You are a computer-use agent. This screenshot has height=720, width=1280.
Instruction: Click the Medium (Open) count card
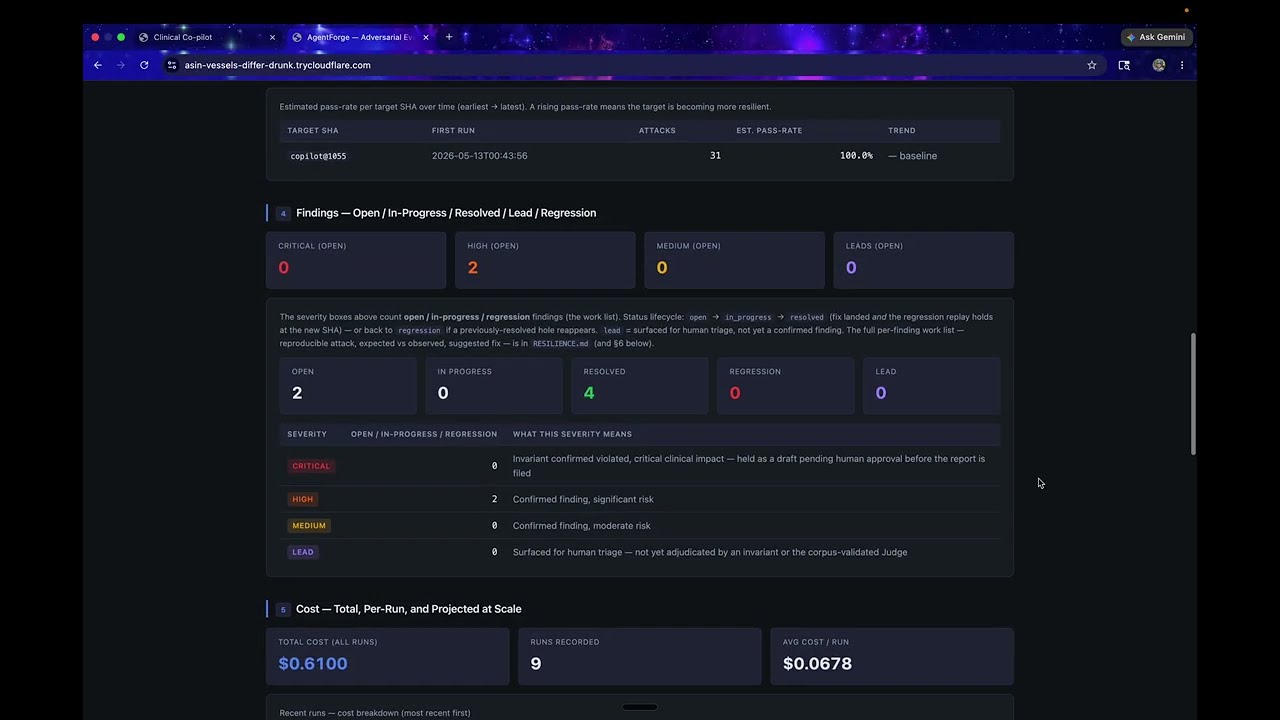point(734,260)
